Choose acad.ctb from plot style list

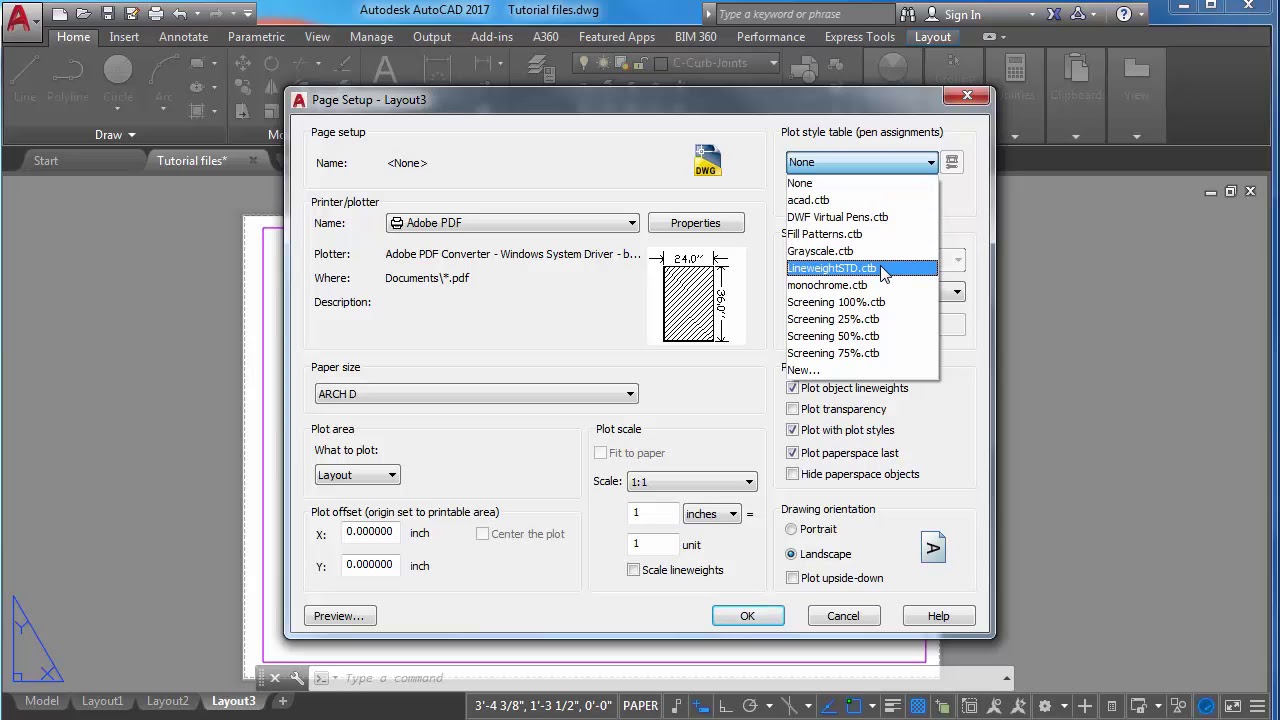click(862, 200)
